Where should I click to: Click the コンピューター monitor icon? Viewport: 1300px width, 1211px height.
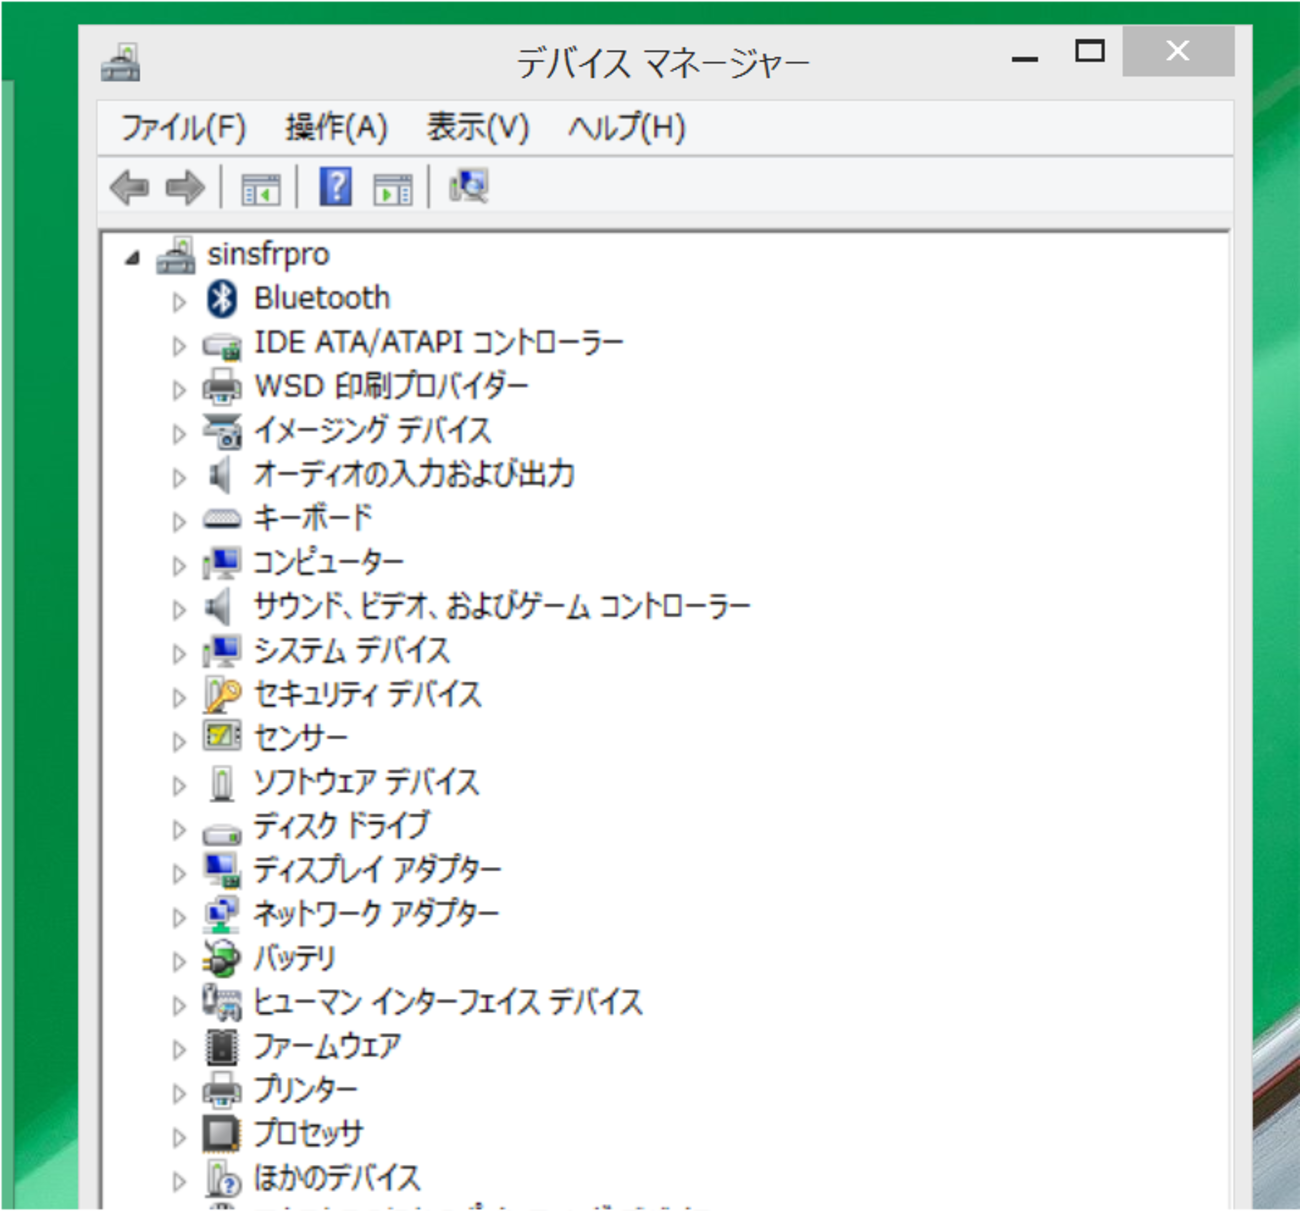click(222, 563)
